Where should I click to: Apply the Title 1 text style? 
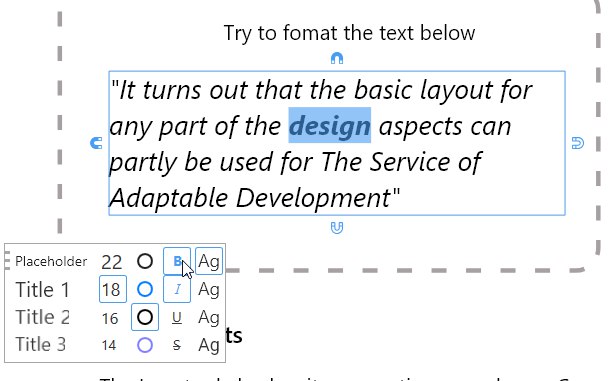42,290
